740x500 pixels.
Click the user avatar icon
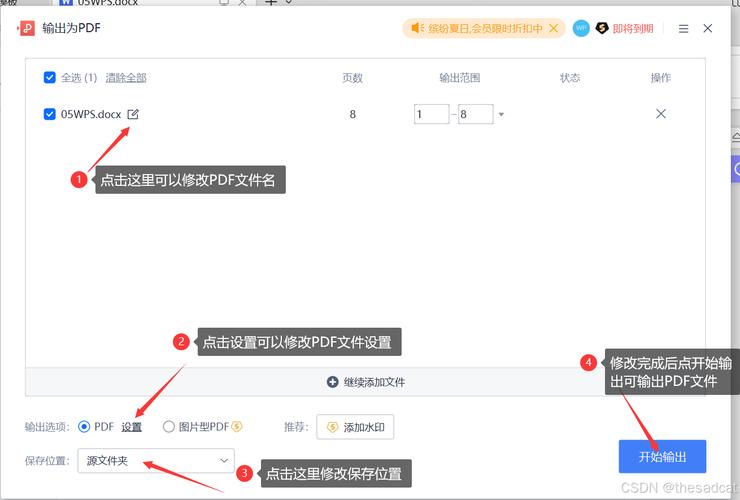tap(581, 28)
